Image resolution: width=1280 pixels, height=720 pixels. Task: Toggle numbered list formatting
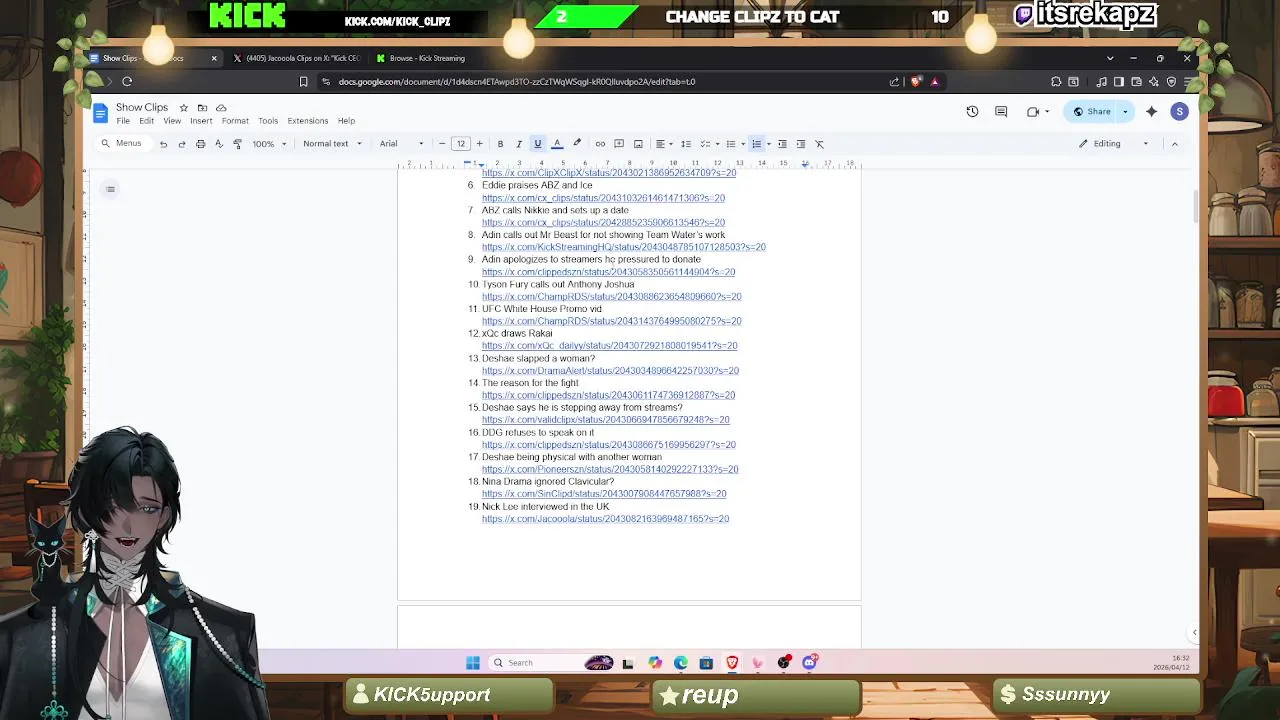point(756,144)
